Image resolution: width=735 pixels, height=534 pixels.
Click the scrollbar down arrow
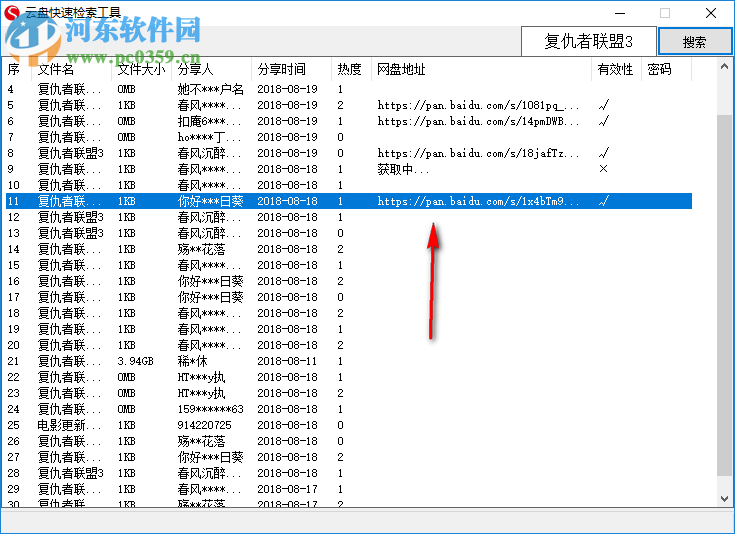[x=724, y=499]
